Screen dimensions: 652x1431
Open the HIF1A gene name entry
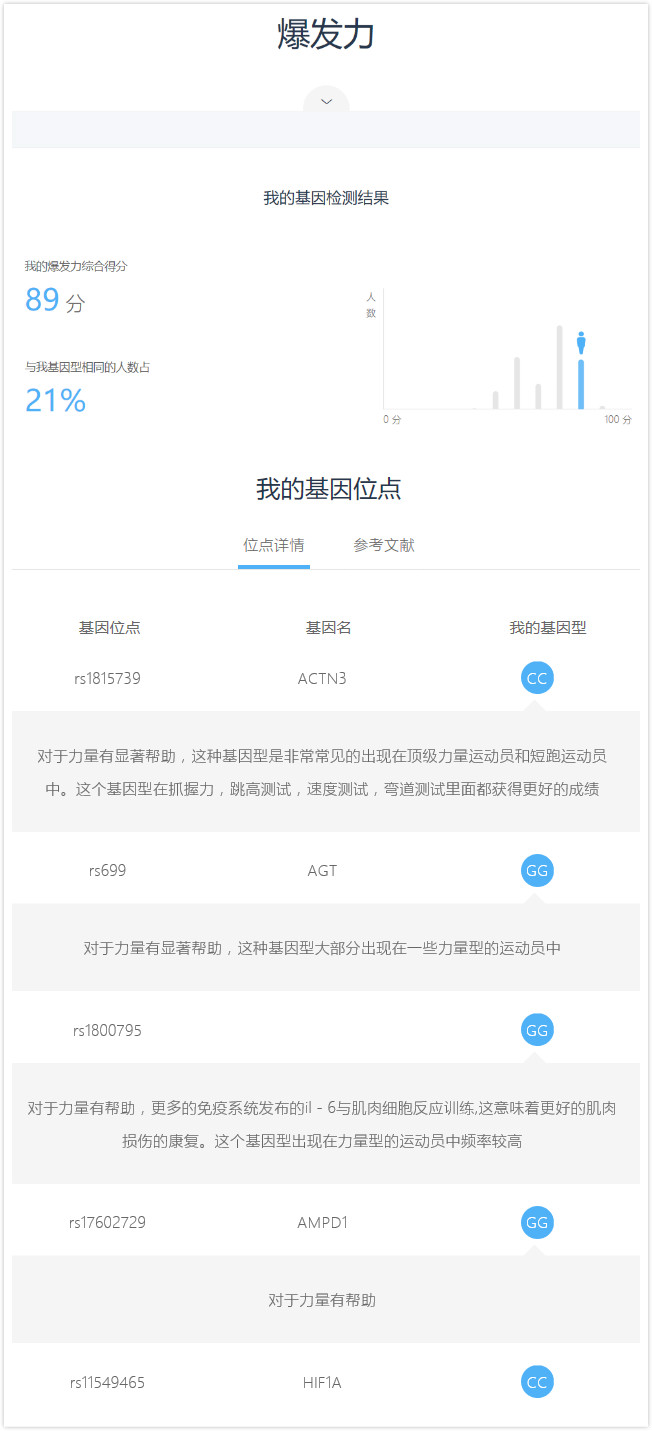click(x=322, y=1383)
